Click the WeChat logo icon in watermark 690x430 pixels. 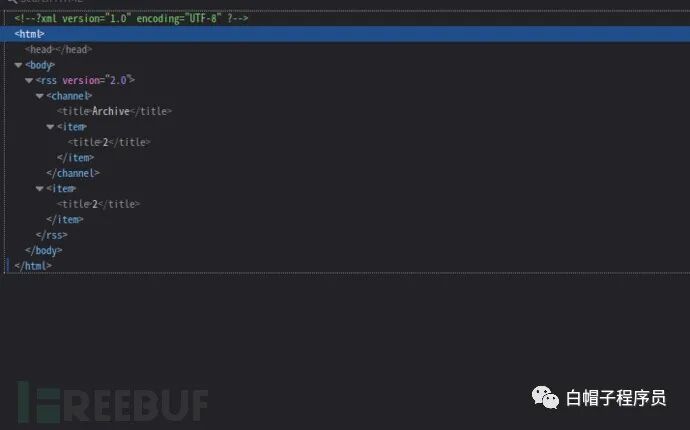[545, 397]
